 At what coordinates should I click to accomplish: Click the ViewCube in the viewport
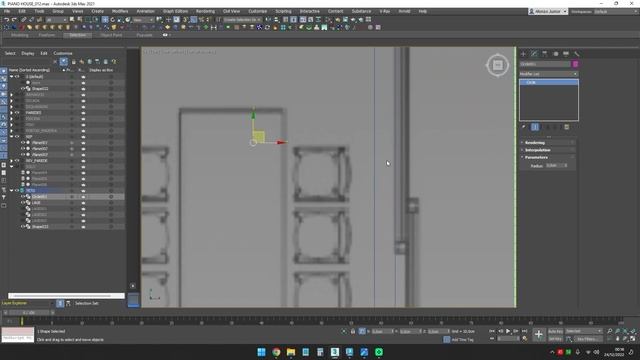pyautogui.click(x=497, y=65)
